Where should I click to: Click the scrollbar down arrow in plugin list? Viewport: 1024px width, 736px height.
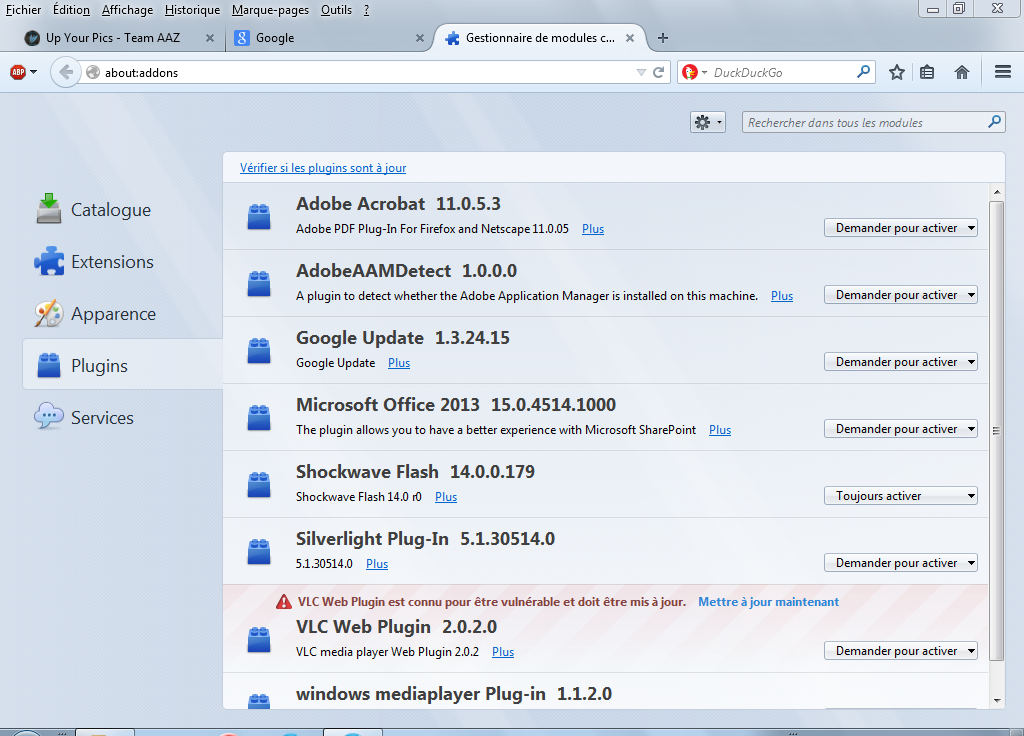997,701
